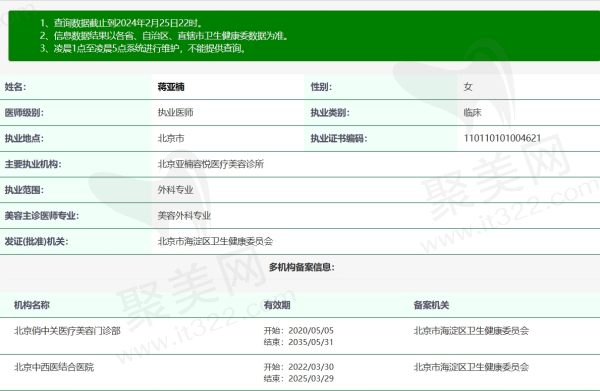Click filing authority in 北京中西医结合医院 row

pyautogui.click(x=471, y=367)
